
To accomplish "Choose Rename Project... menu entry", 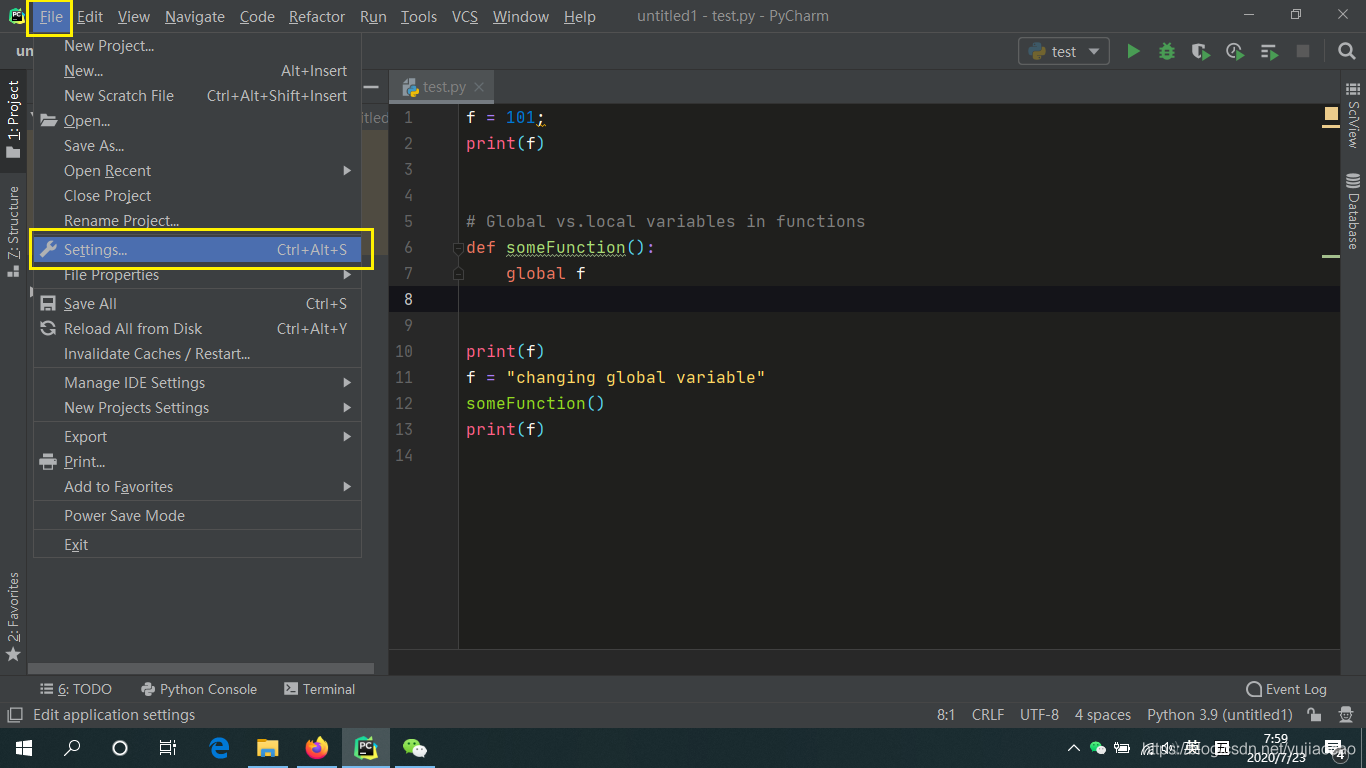I will 198,221.
